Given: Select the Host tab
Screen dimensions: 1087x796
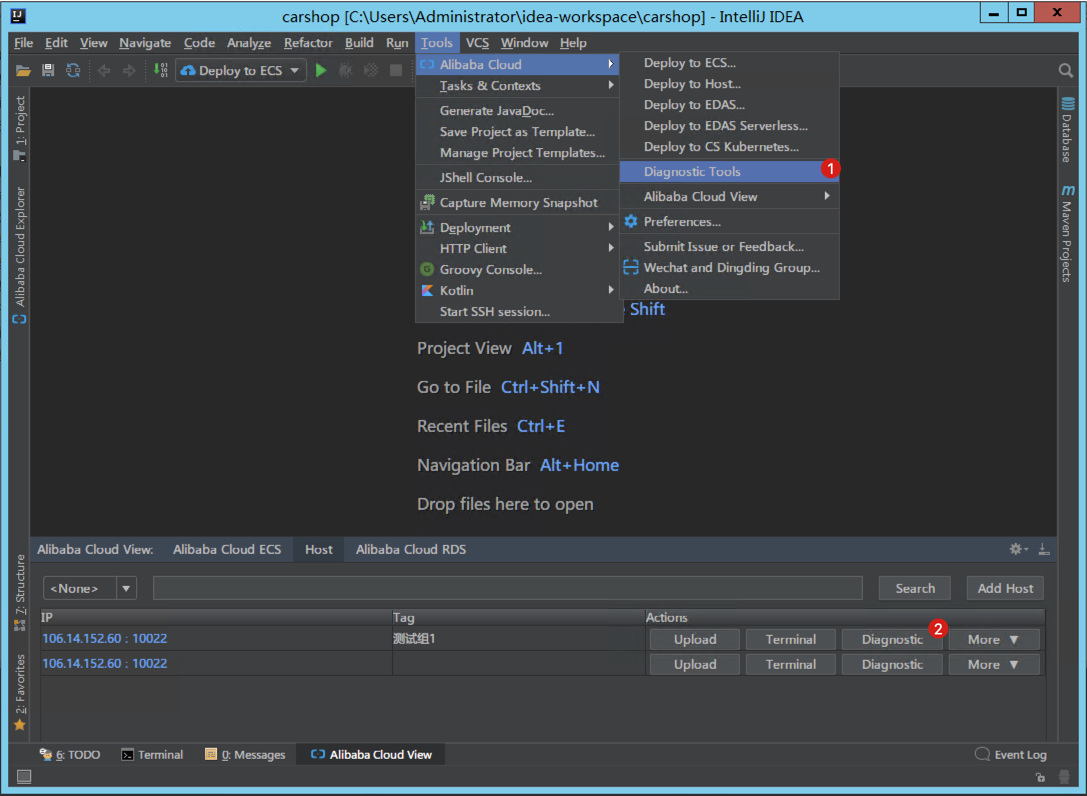Looking at the screenshot, I should (318, 549).
